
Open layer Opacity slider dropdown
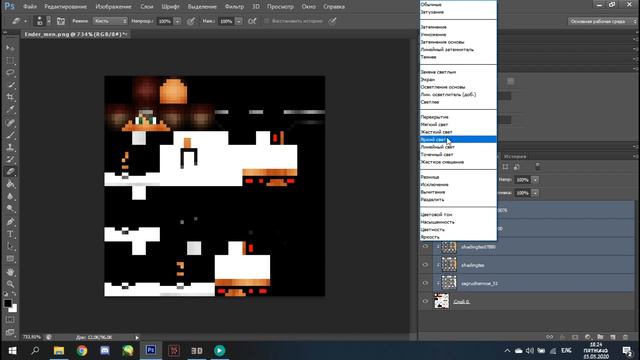pyautogui.click(x=535, y=180)
